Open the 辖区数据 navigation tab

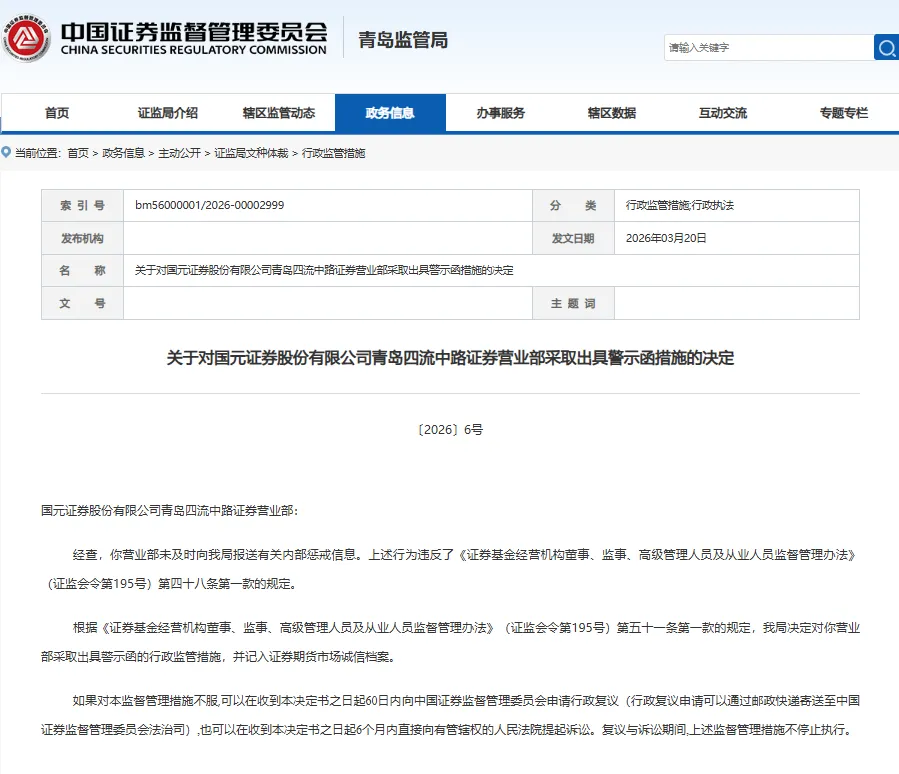(x=612, y=113)
